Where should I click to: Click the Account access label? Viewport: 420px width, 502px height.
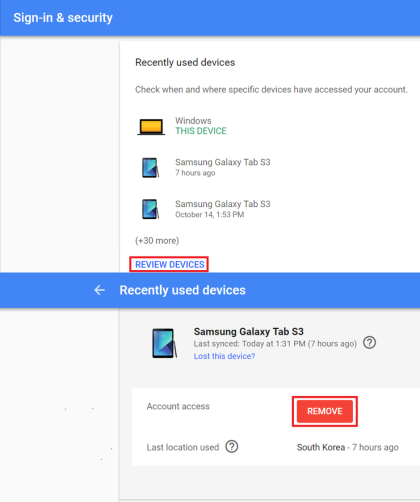[178, 406]
